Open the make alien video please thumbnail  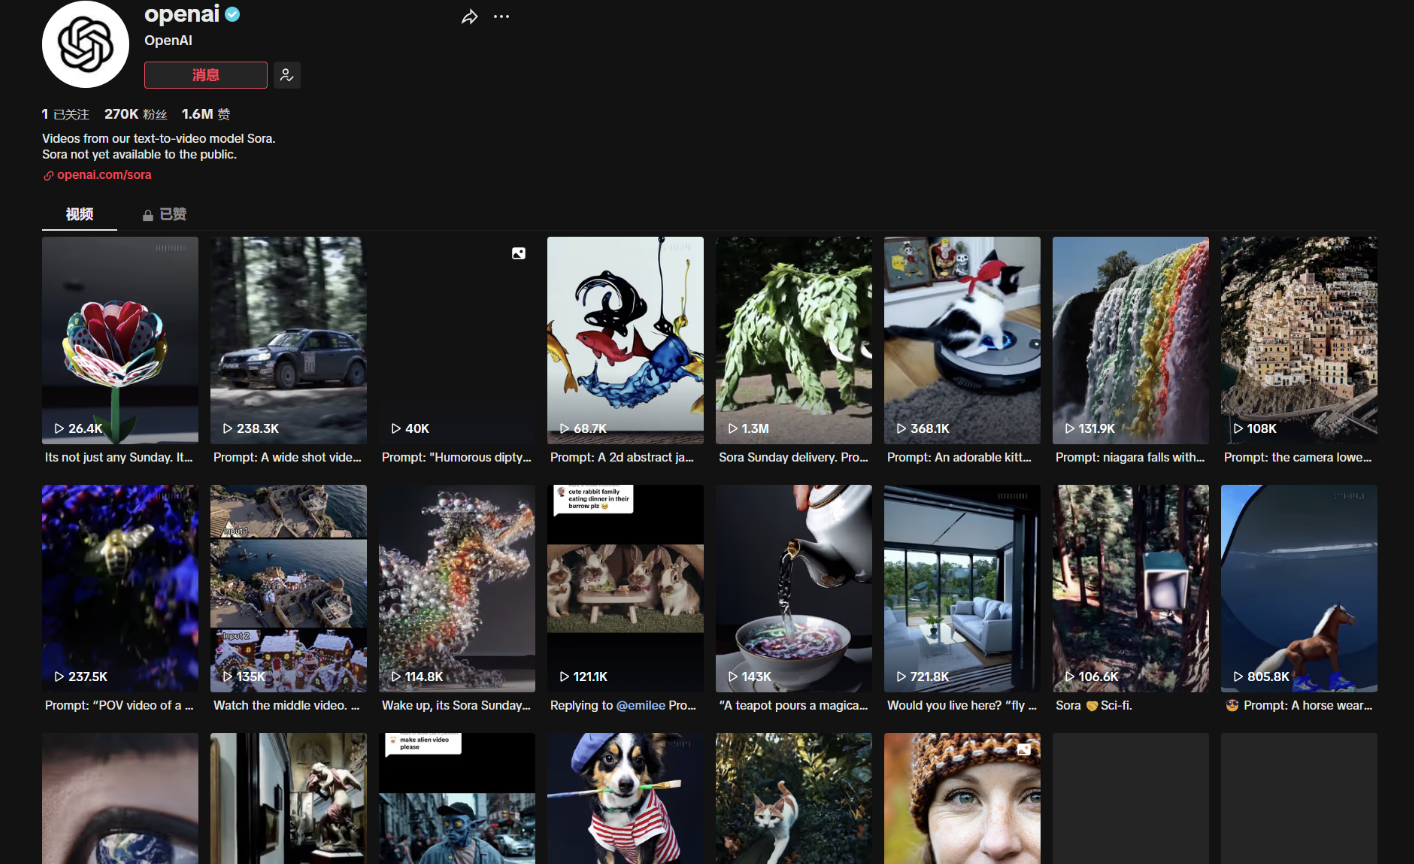(457, 798)
